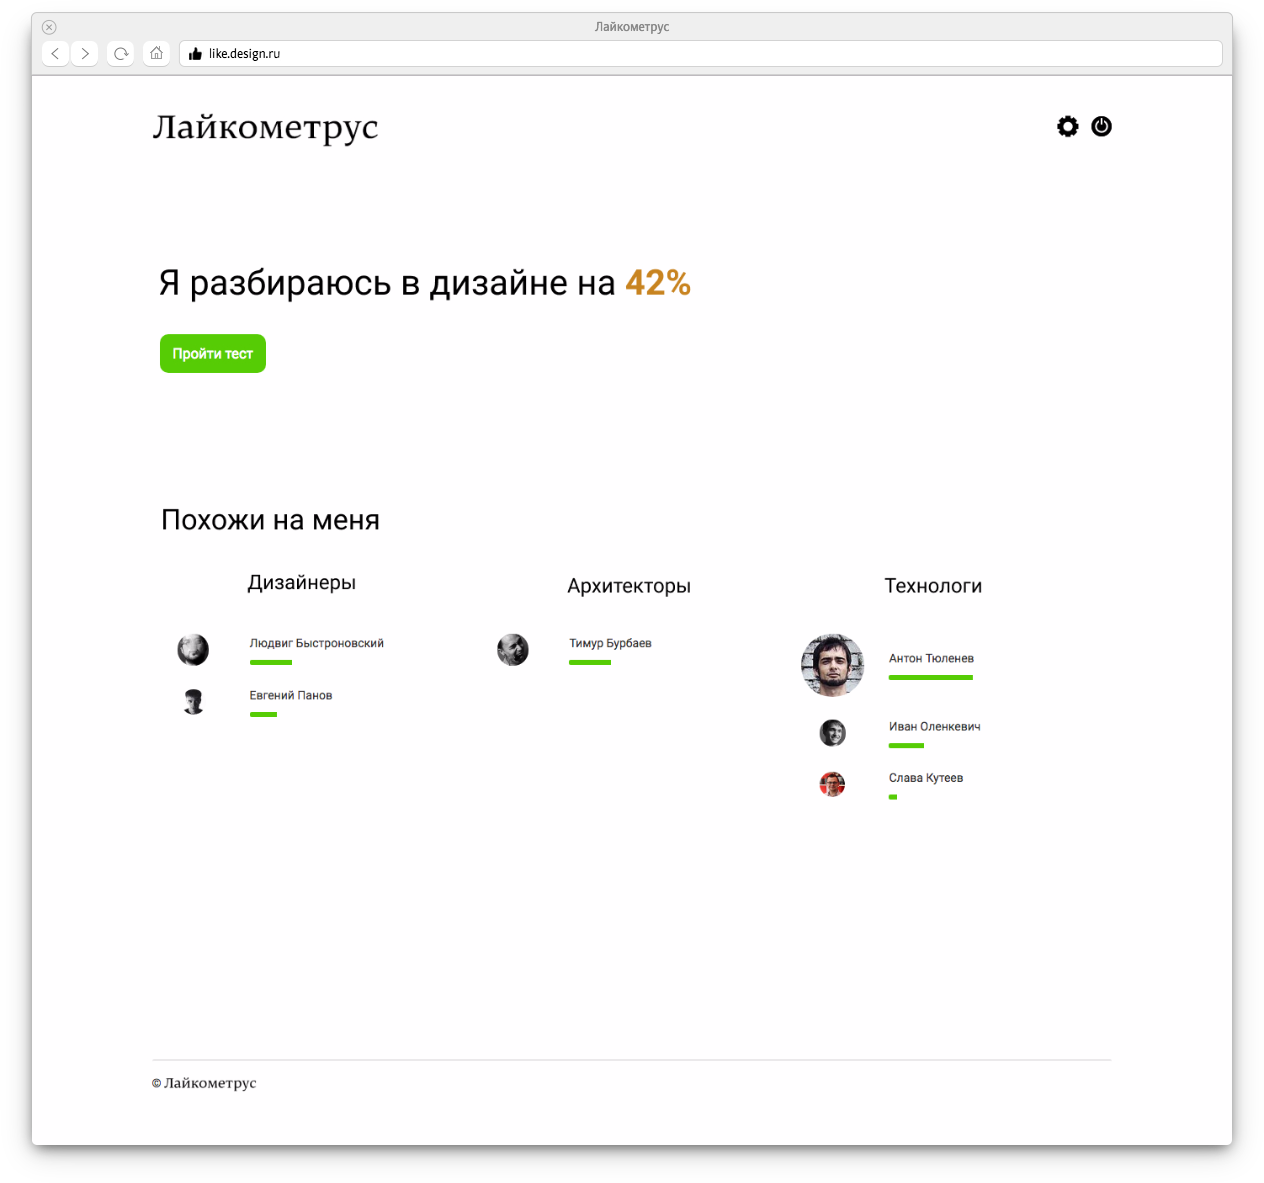Click the green similarity bar under Антон Тюленев
Image resolution: width=1264 pixels, height=1183 pixels.
pos(930,678)
